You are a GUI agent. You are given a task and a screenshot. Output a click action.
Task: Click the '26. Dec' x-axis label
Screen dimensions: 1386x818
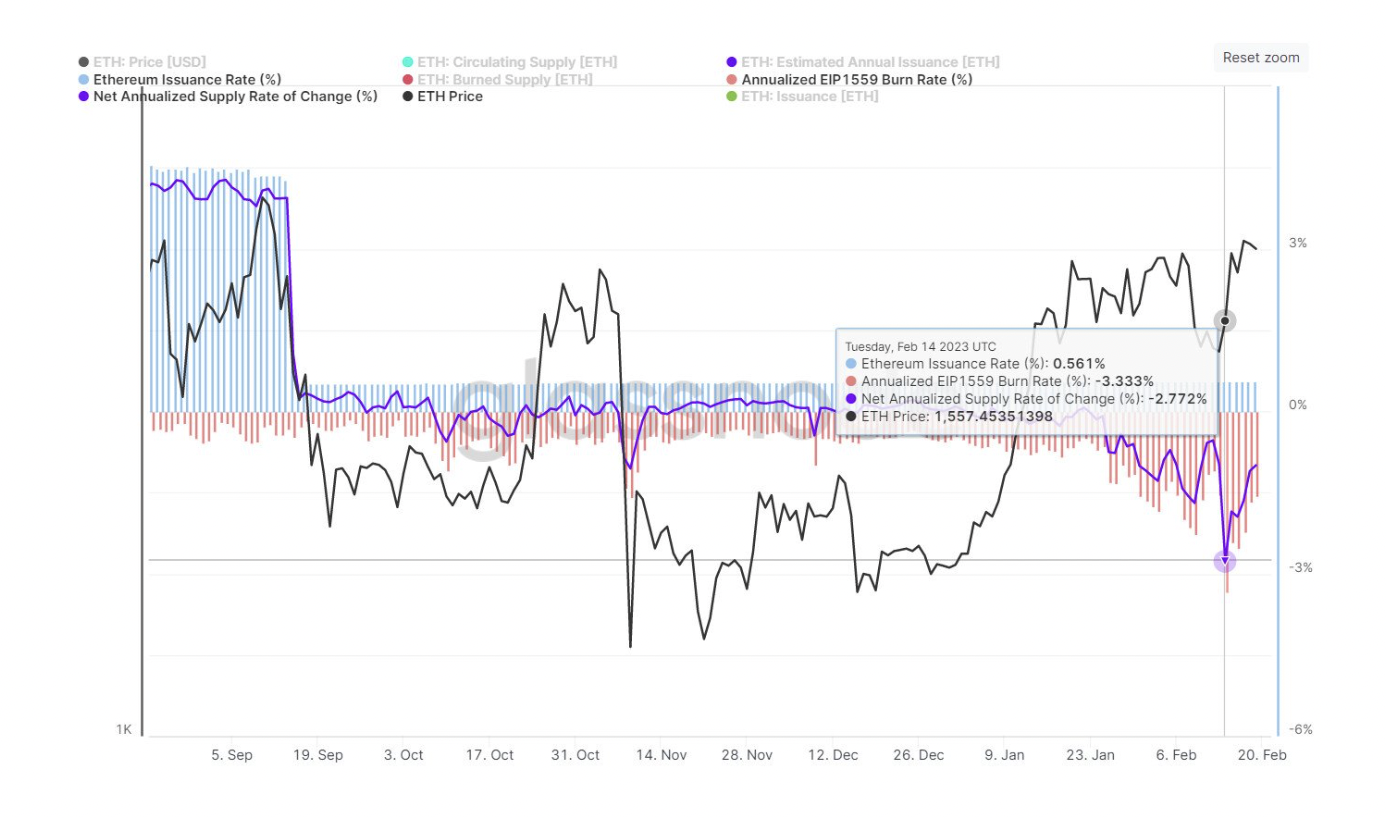919,755
